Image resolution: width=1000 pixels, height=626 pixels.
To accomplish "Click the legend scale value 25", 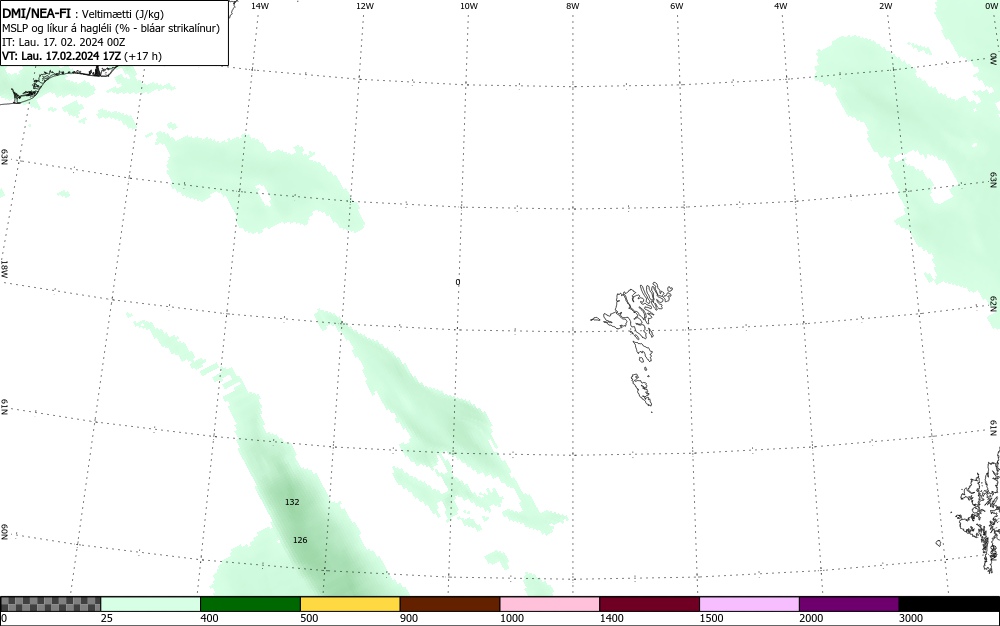I will click(x=107, y=618).
